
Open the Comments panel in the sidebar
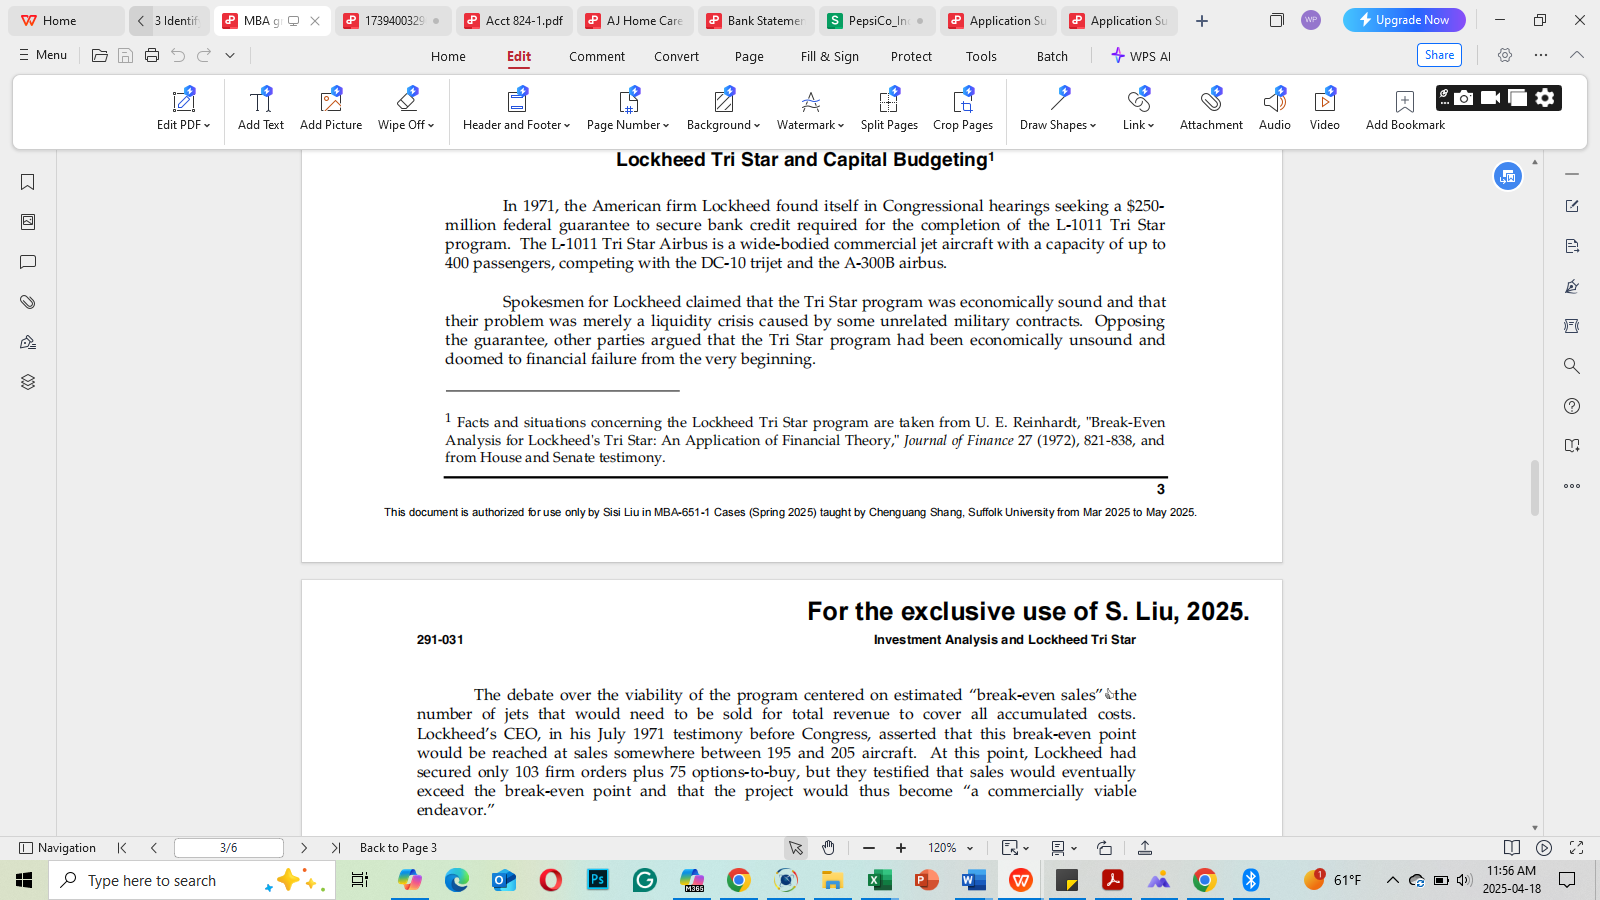pyautogui.click(x=27, y=262)
